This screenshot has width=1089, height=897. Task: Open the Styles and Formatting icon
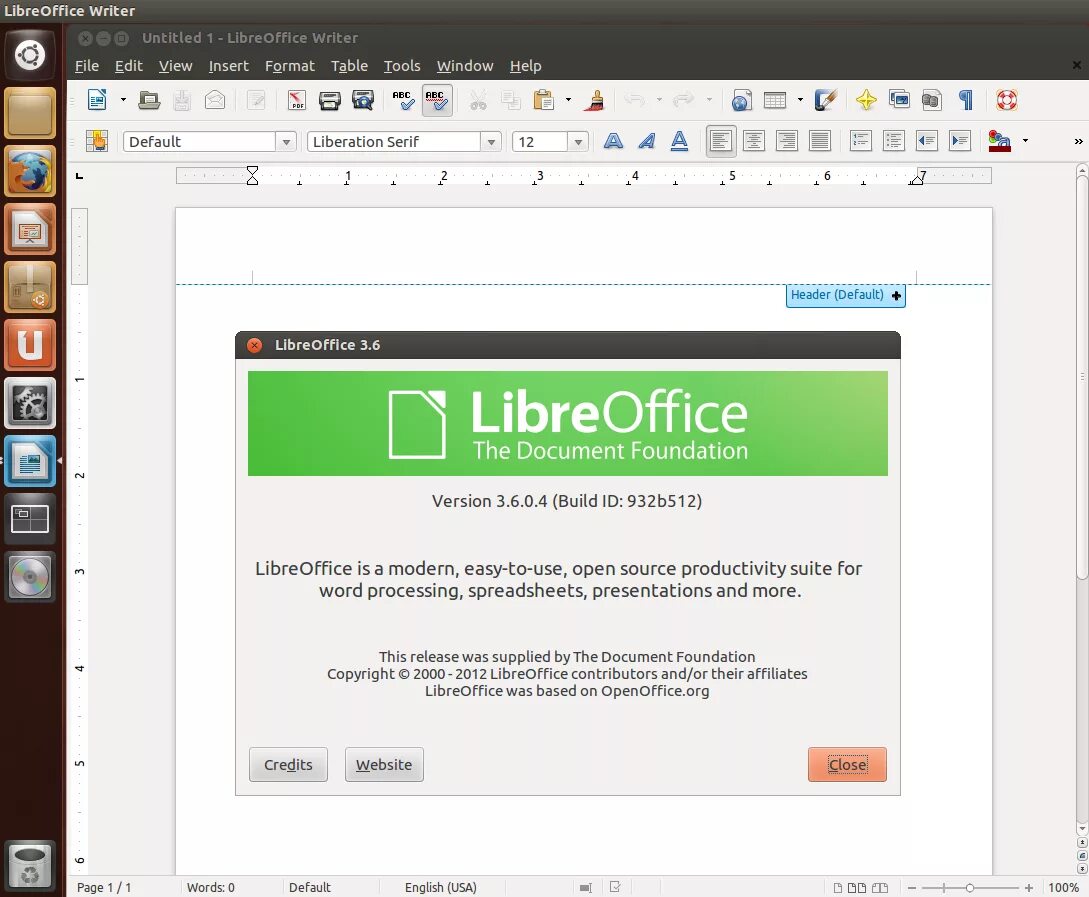97,141
